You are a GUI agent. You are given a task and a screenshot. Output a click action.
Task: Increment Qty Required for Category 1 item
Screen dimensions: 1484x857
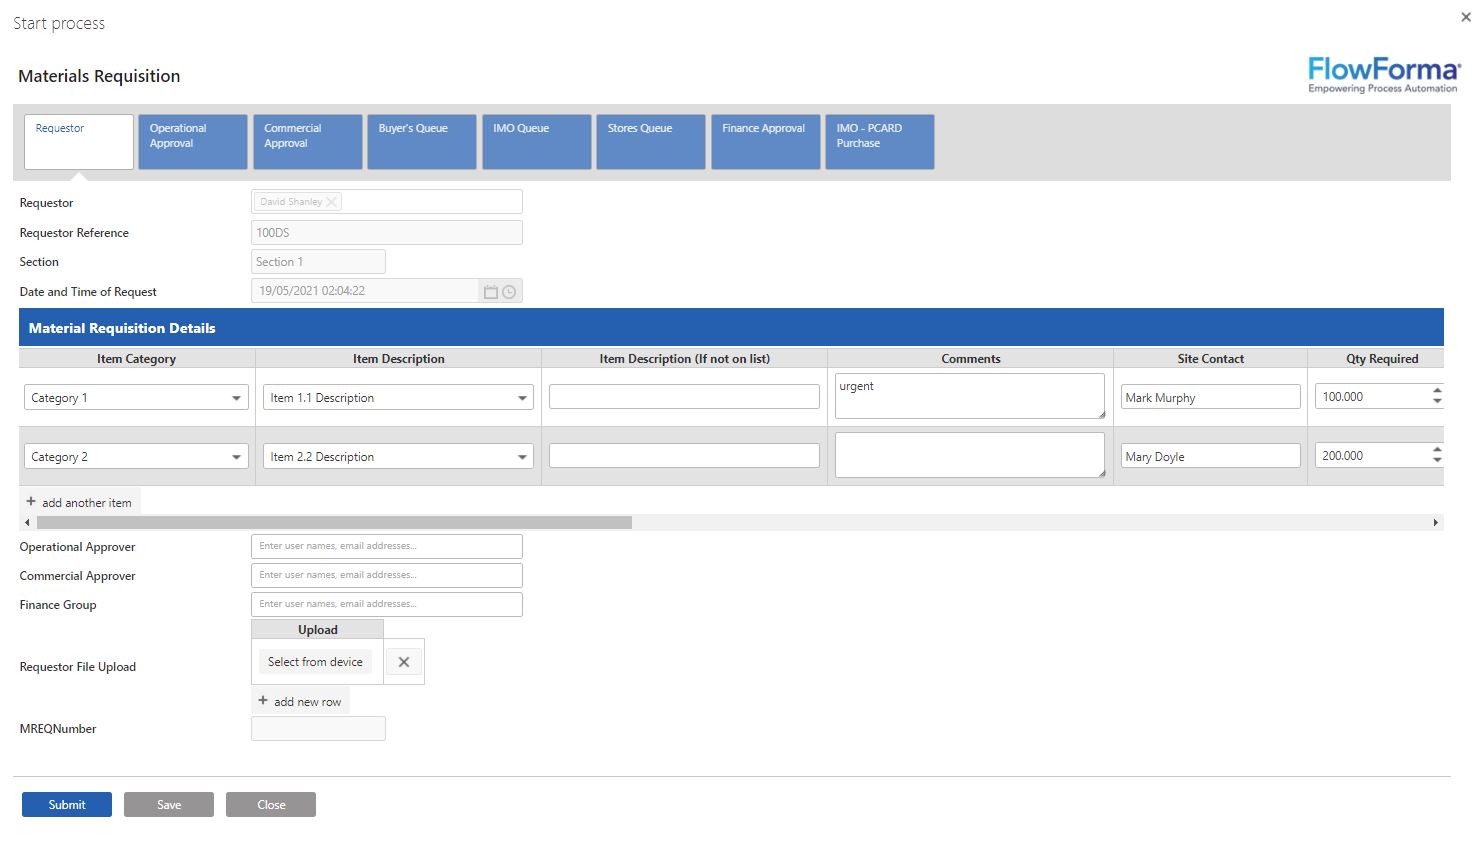[1437, 391]
